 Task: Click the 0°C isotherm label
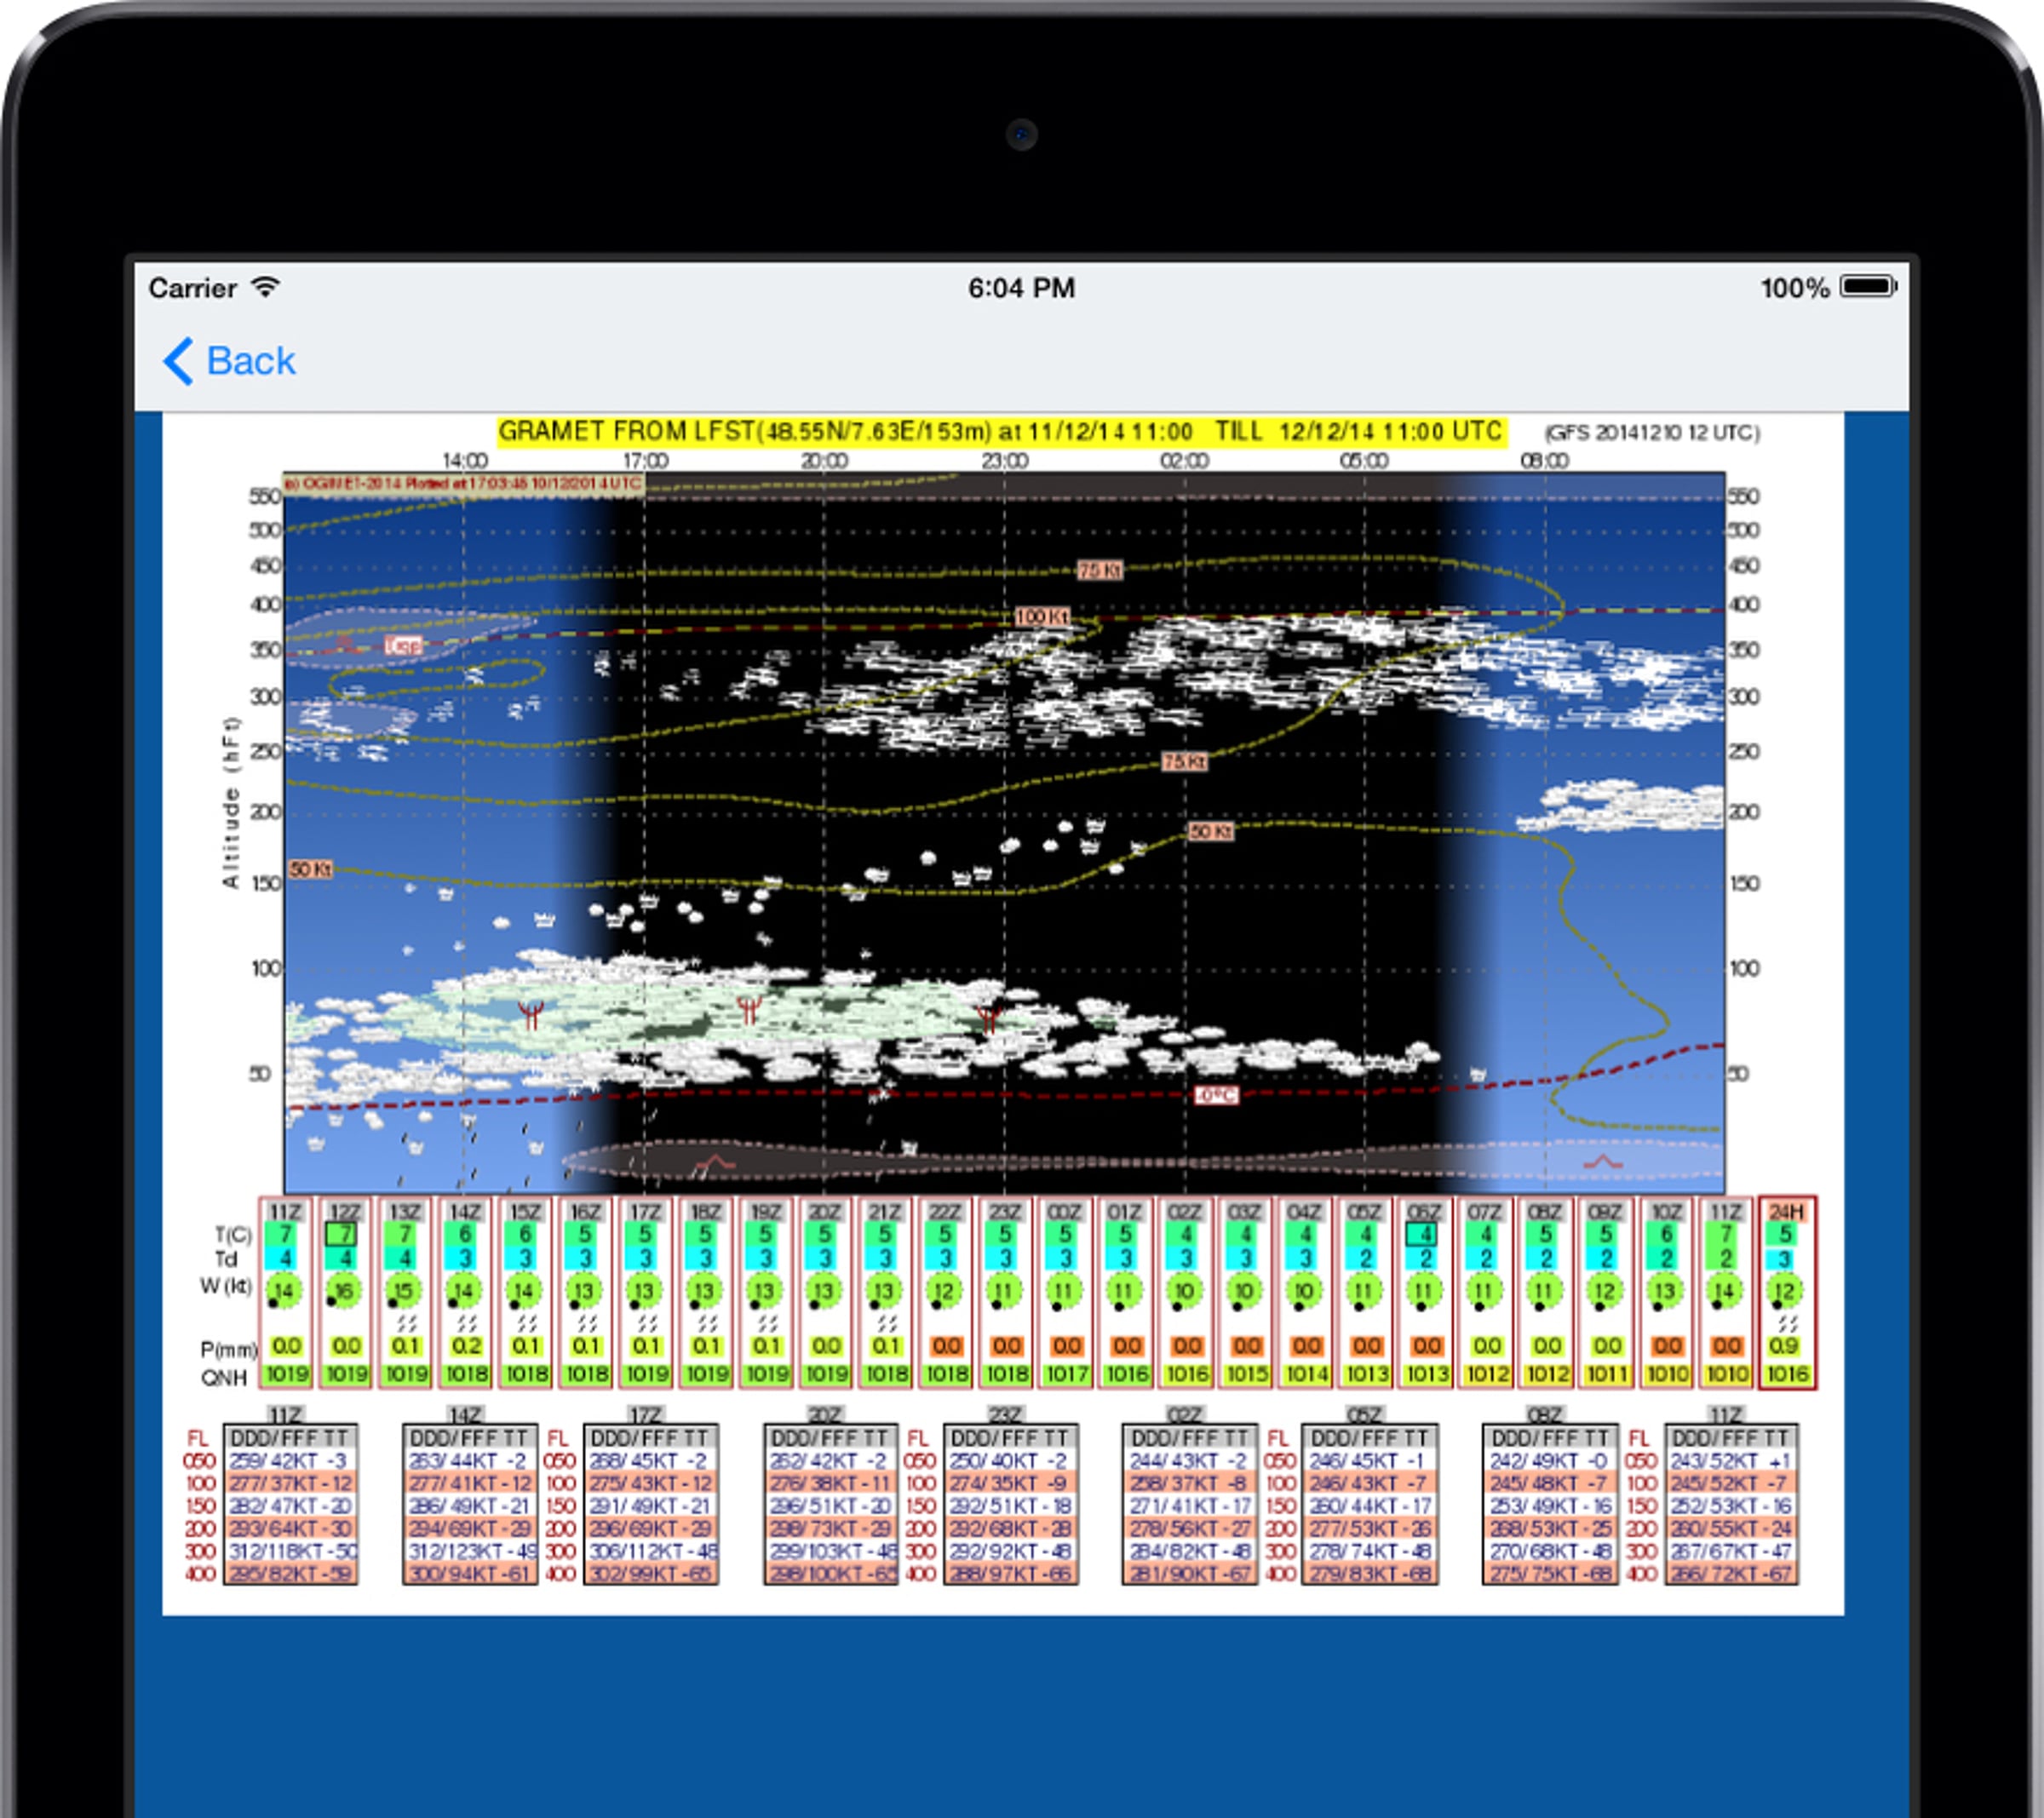click(x=1216, y=1095)
